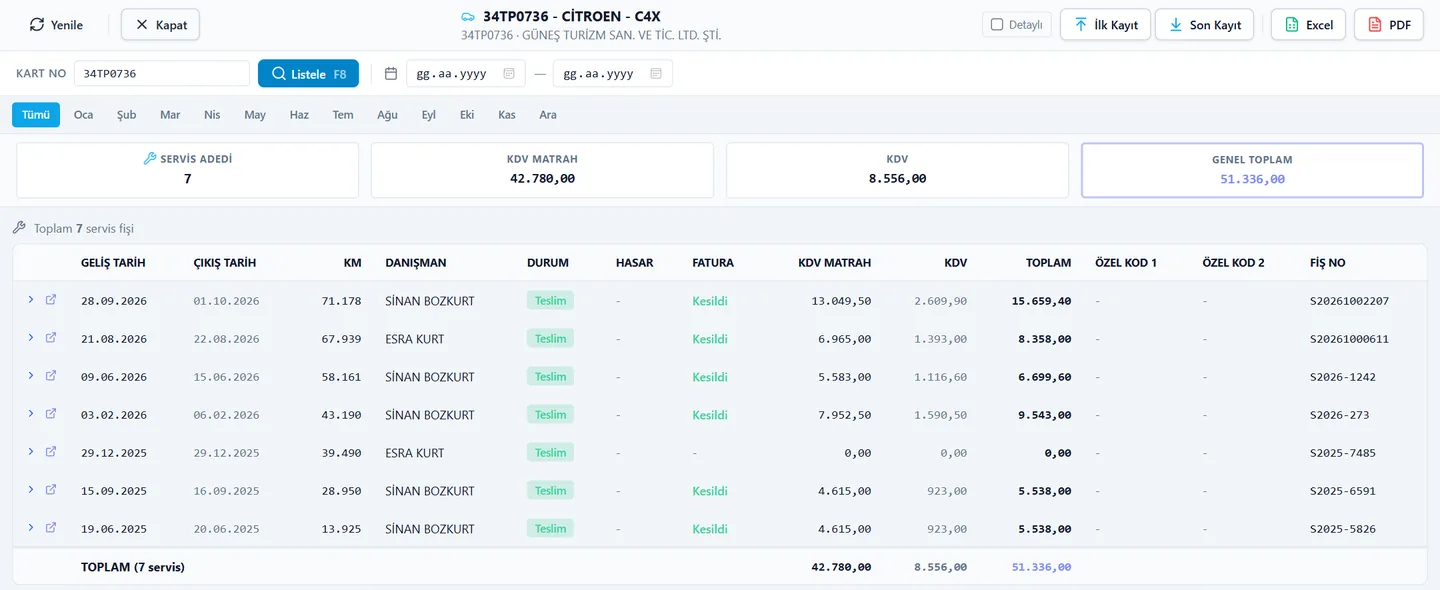This screenshot has height=590, width=1440.
Task: Open external link for 09.06.2026 service row
Action: click(51, 376)
